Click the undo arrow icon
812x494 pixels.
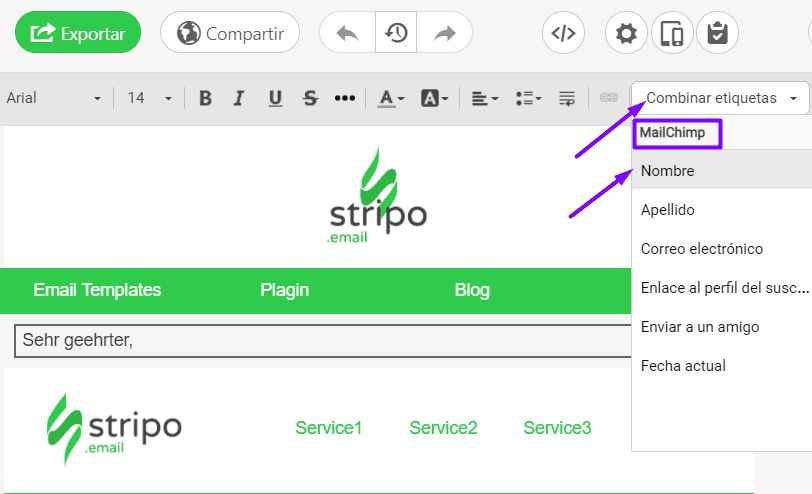click(347, 33)
